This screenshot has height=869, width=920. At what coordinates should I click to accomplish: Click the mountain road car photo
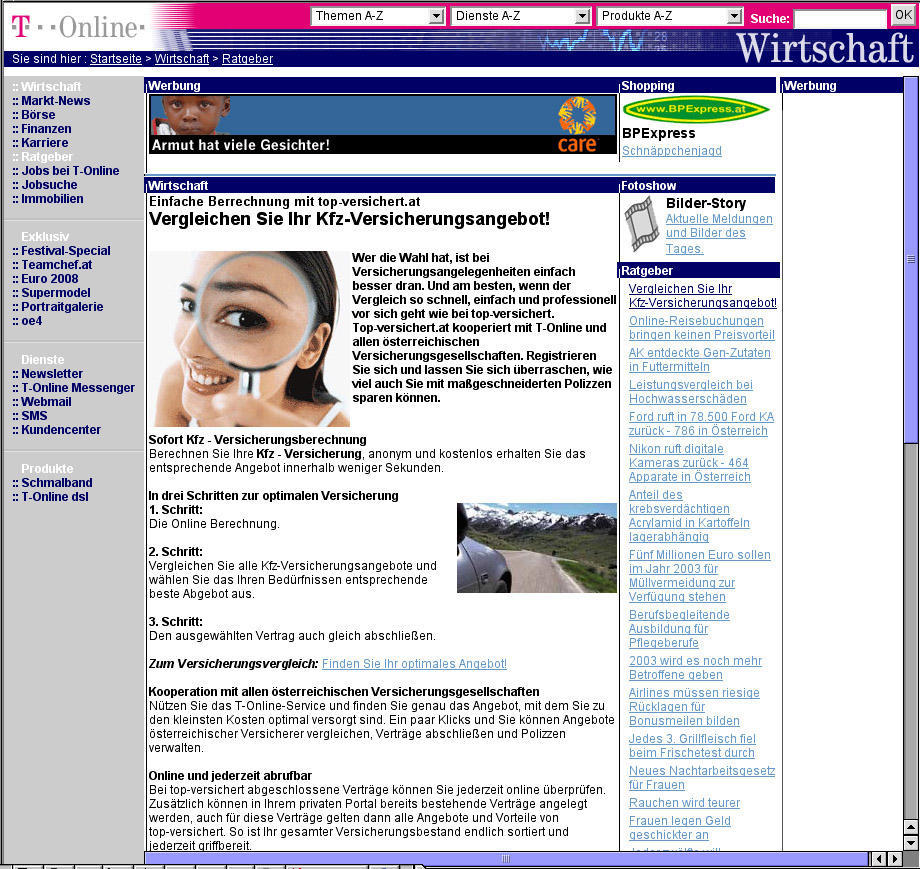click(536, 548)
